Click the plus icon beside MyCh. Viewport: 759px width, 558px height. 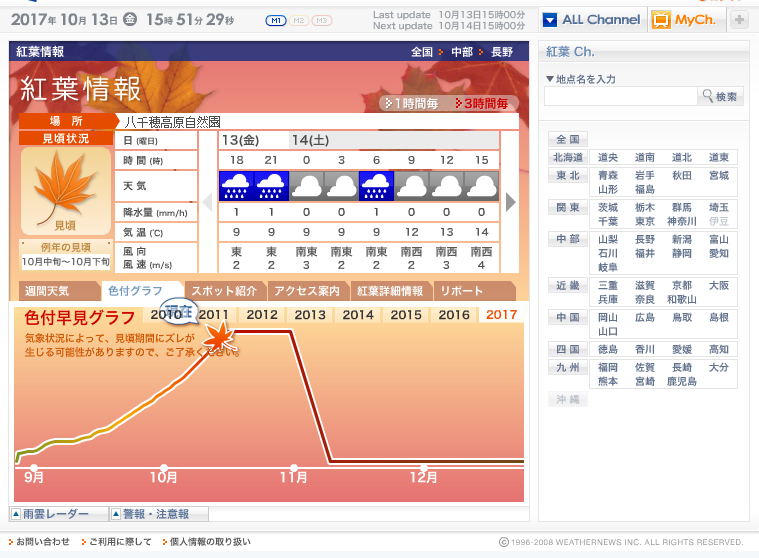739,20
